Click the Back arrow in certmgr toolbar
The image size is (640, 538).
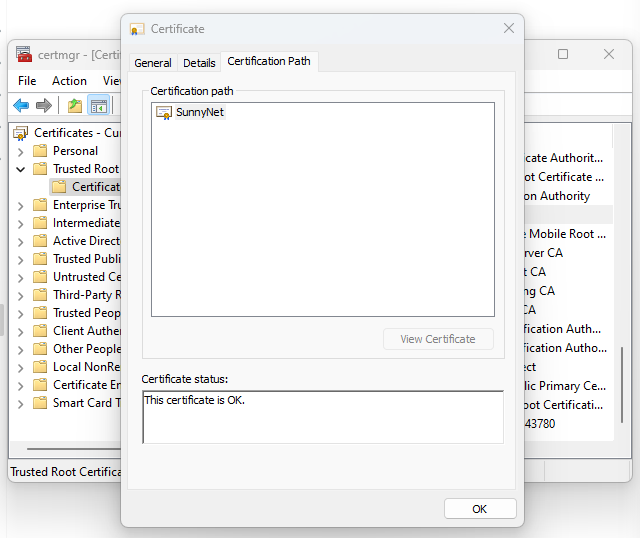pyautogui.click(x=21, y=105)
